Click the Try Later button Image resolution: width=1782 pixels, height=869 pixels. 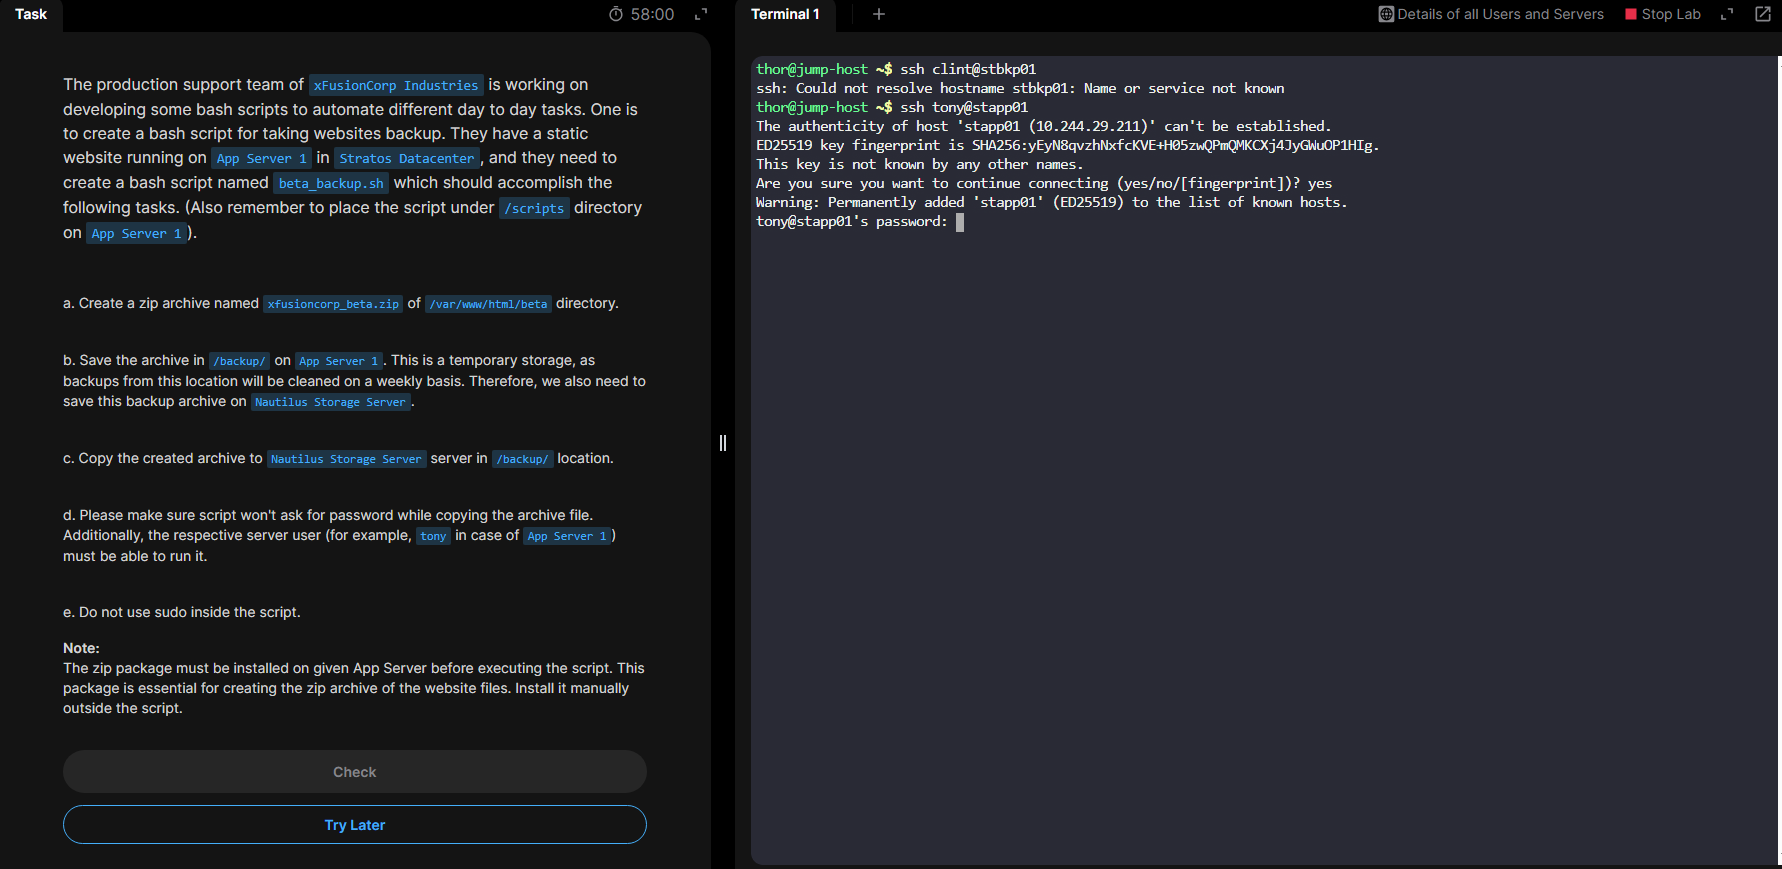pos(355,825)
